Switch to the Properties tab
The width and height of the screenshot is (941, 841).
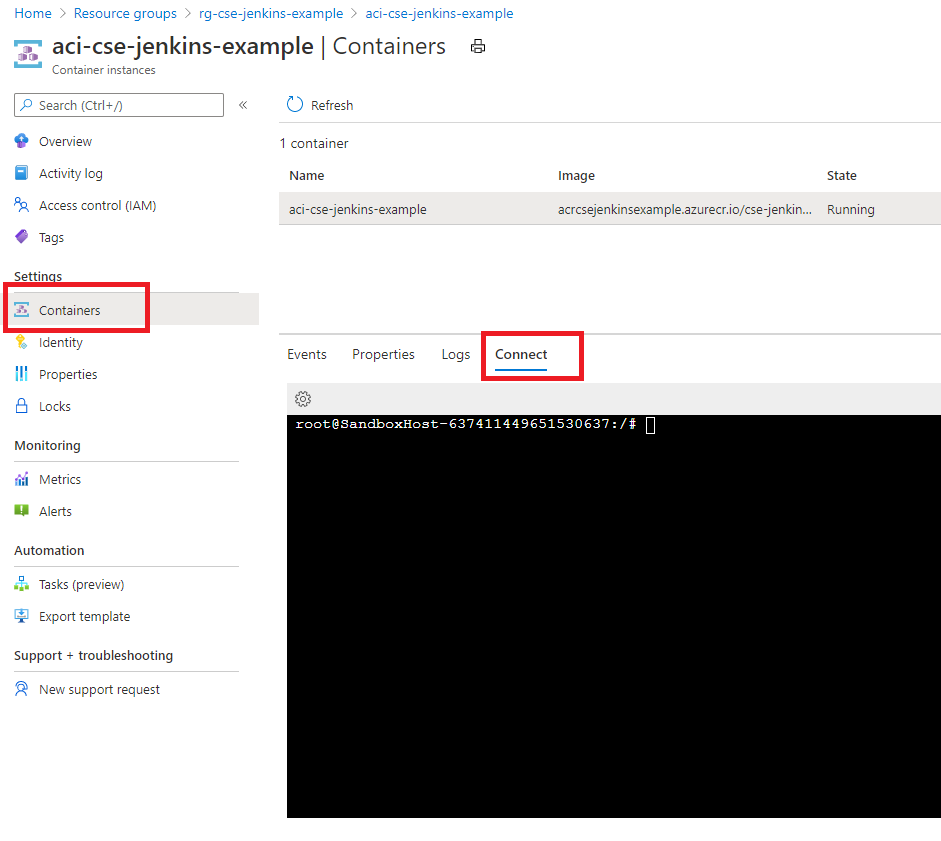(x=383, y=355)
